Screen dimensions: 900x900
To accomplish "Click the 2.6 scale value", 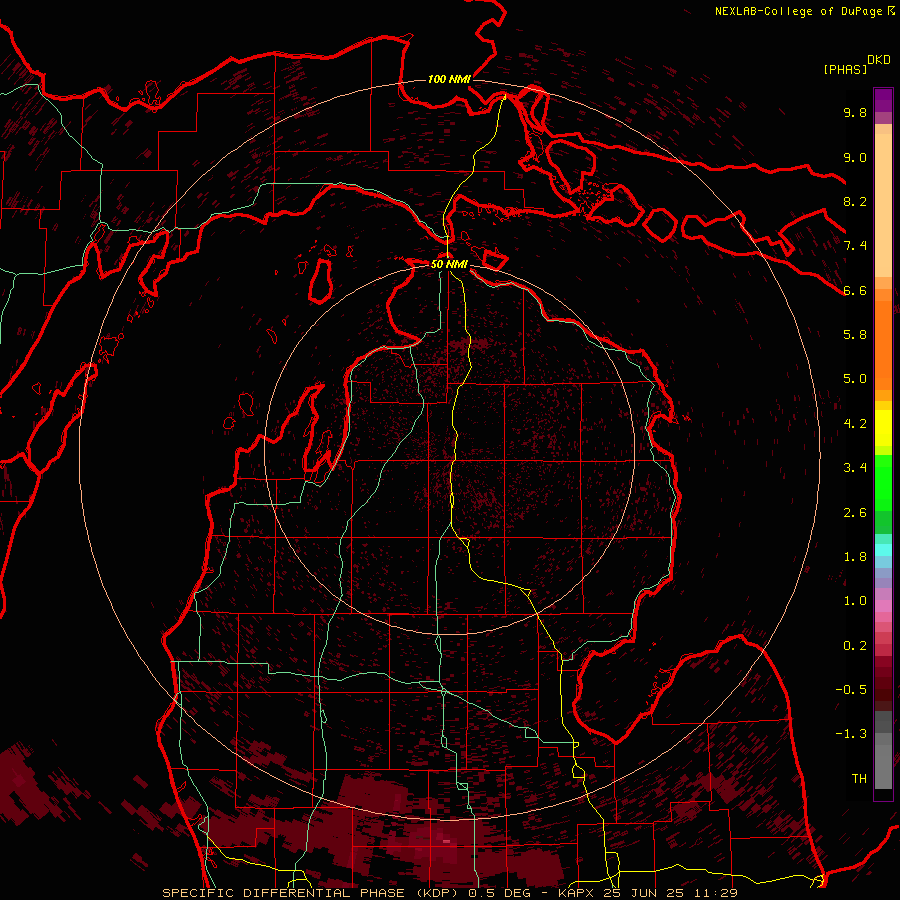I will 855,513.
